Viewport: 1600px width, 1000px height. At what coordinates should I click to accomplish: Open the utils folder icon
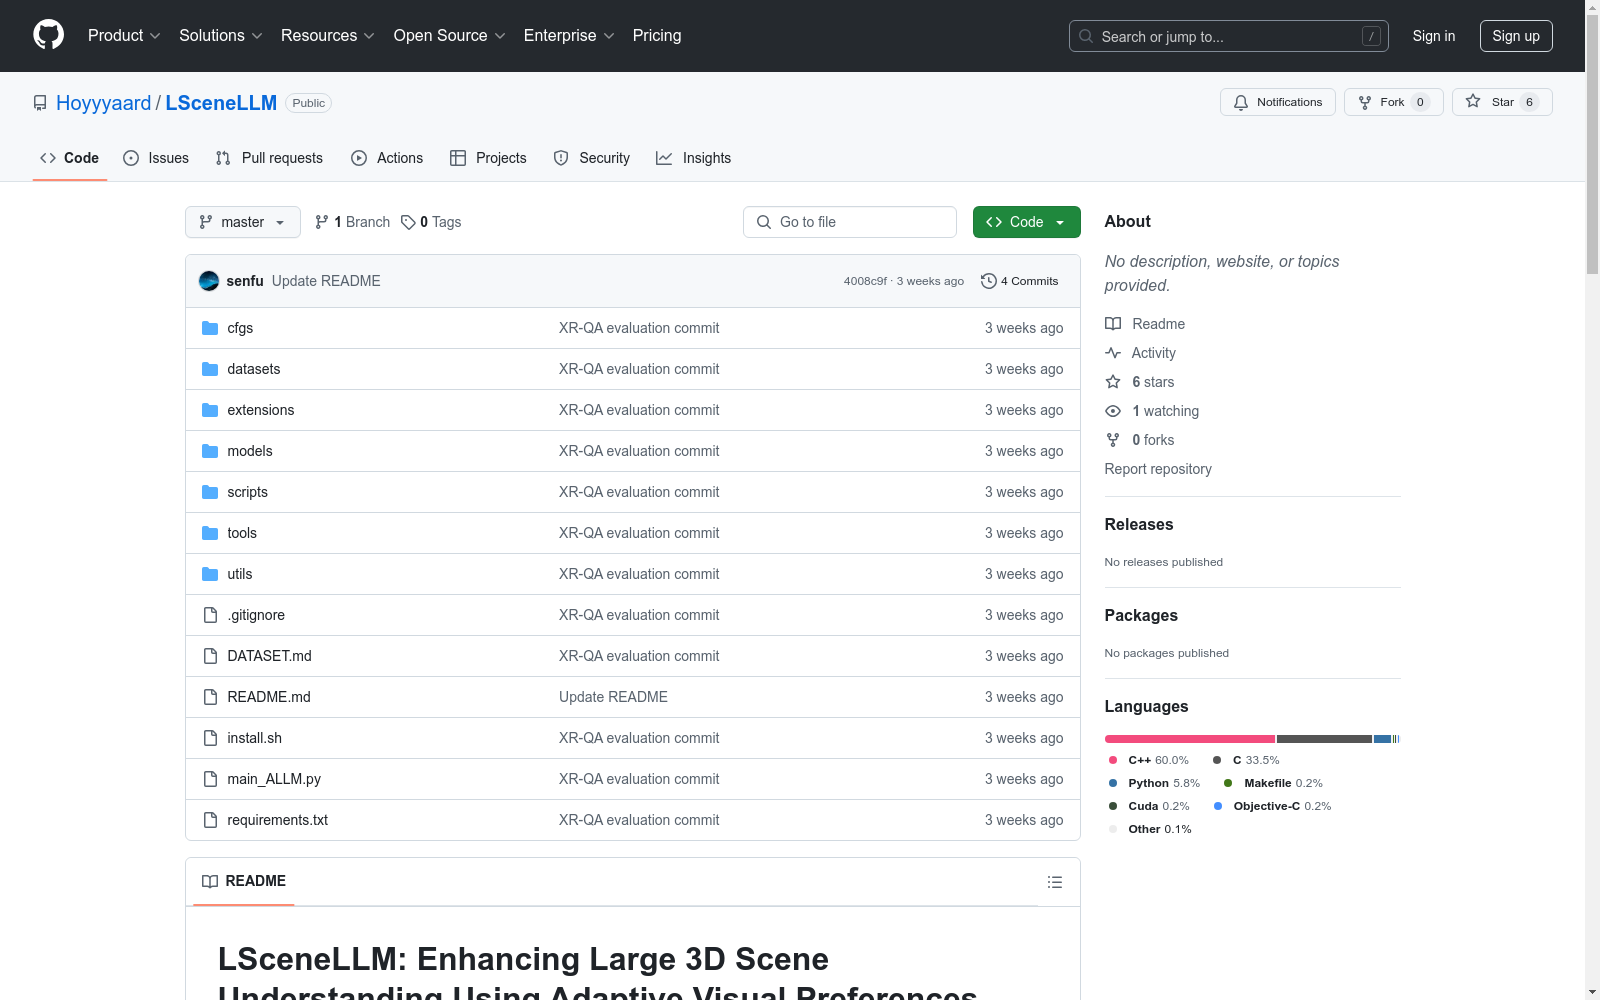[210, 574]
